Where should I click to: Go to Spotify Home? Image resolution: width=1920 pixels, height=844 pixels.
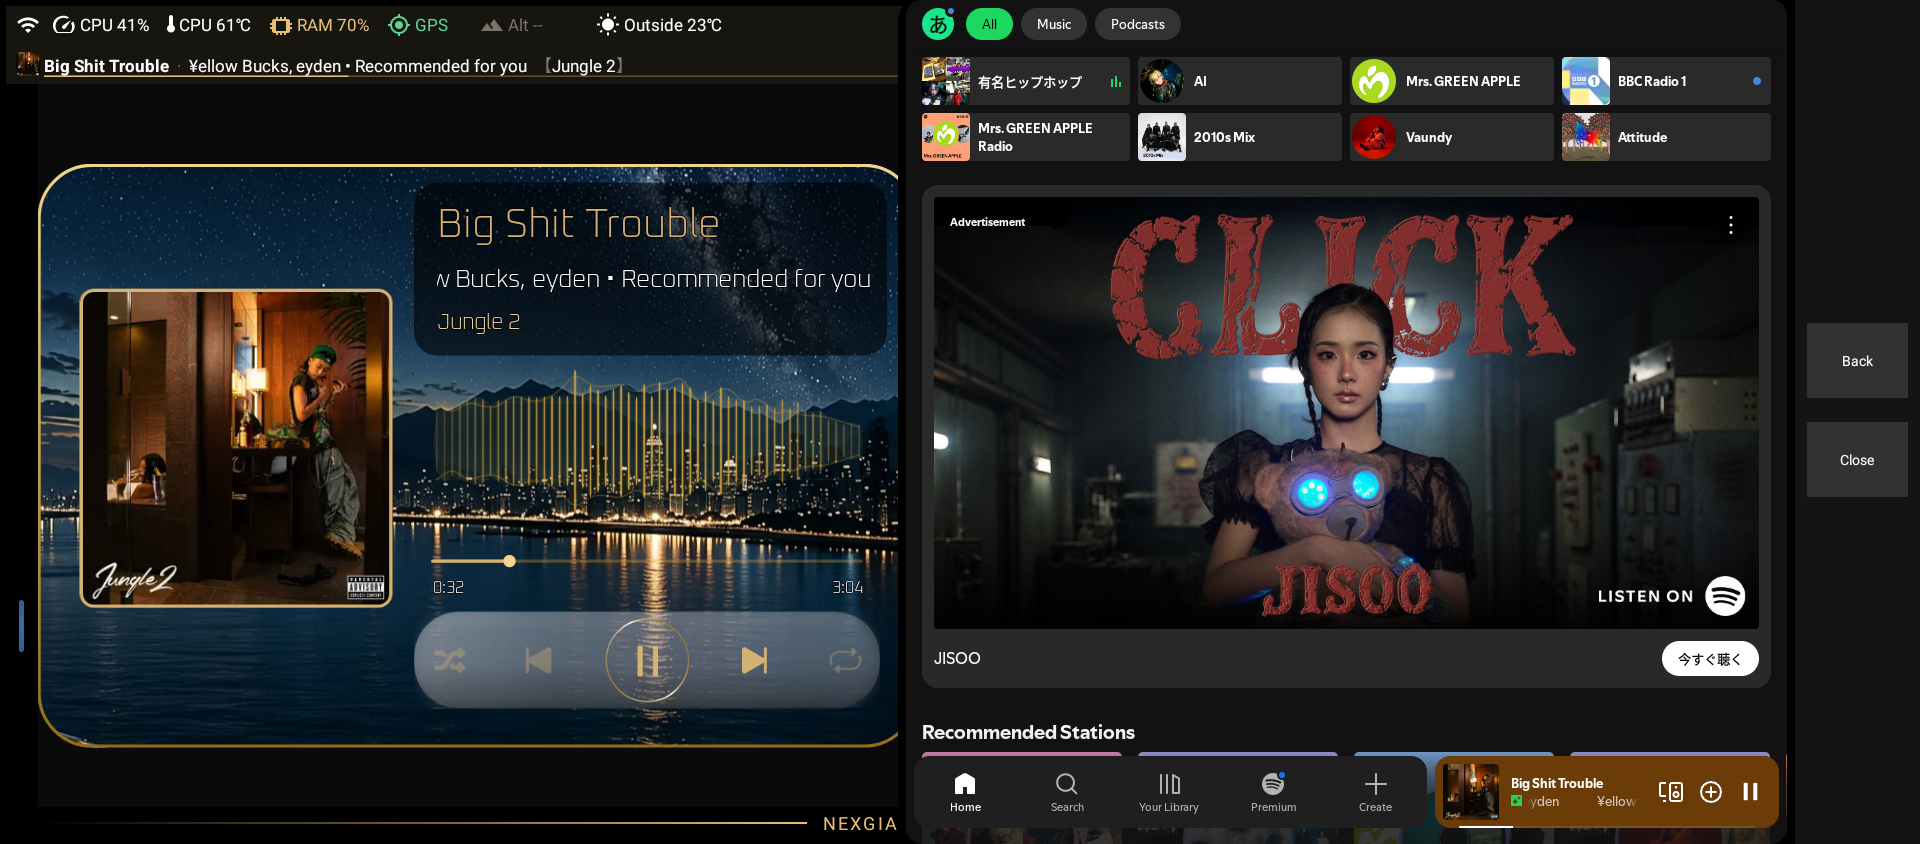coord(965,792)
